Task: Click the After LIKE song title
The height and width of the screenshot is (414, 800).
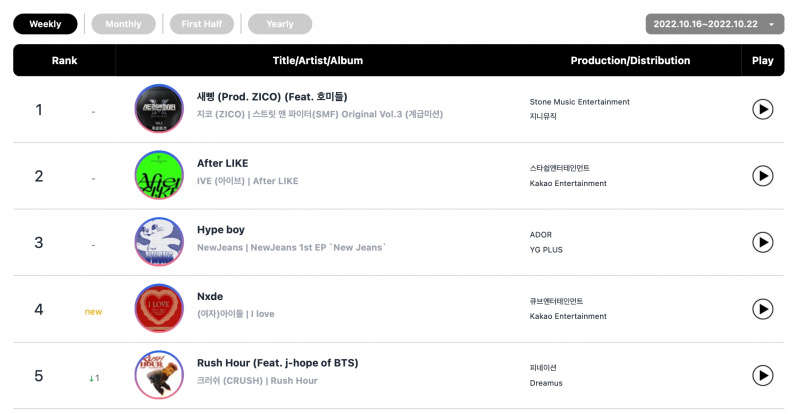Action: 222,163
